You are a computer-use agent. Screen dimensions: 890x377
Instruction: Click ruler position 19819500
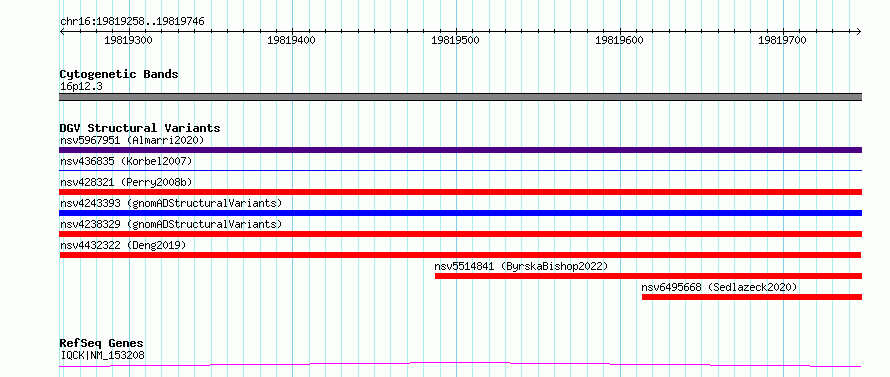[x=455, y=40]
